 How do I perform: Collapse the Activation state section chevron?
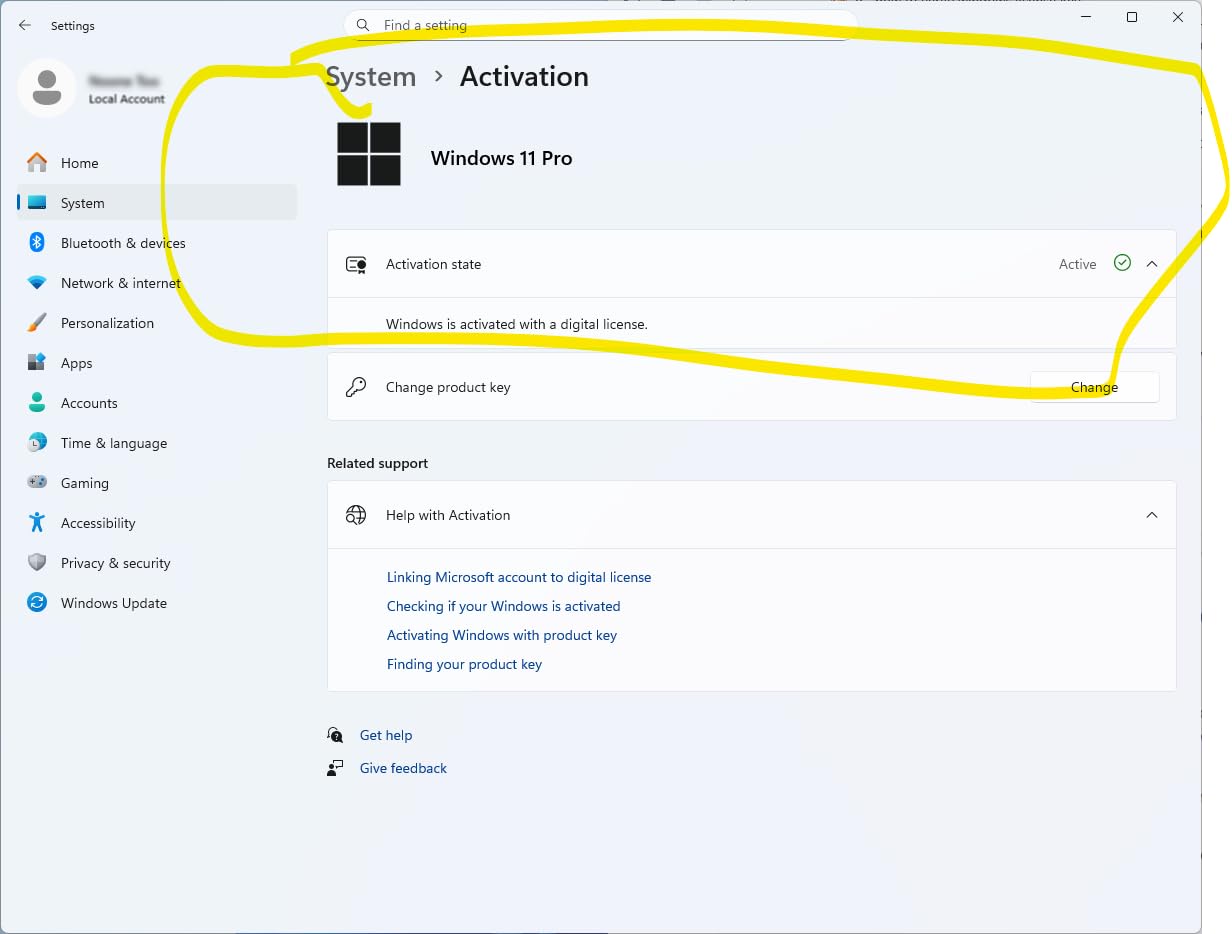coord(1152,264)
